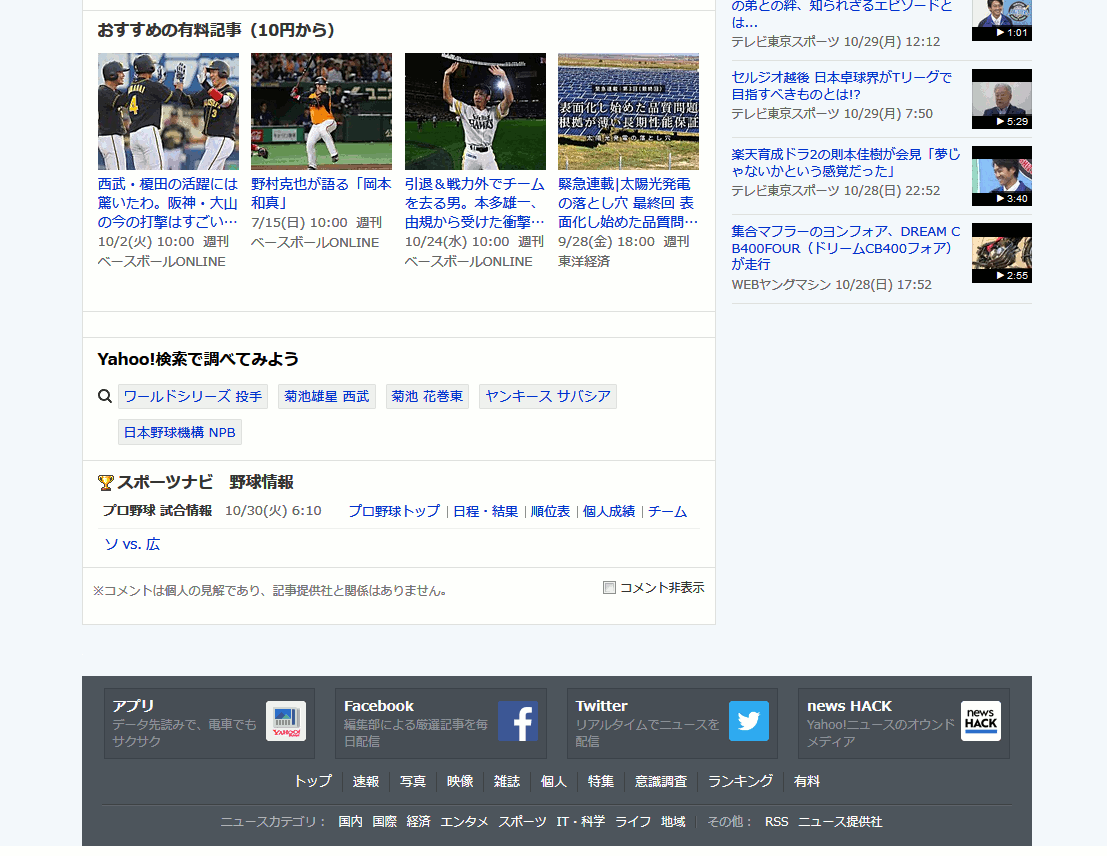Search for 日本野球機構 NPB
Image resolution: width=1107 pixels, height=856 pixels.
point(180,432)
